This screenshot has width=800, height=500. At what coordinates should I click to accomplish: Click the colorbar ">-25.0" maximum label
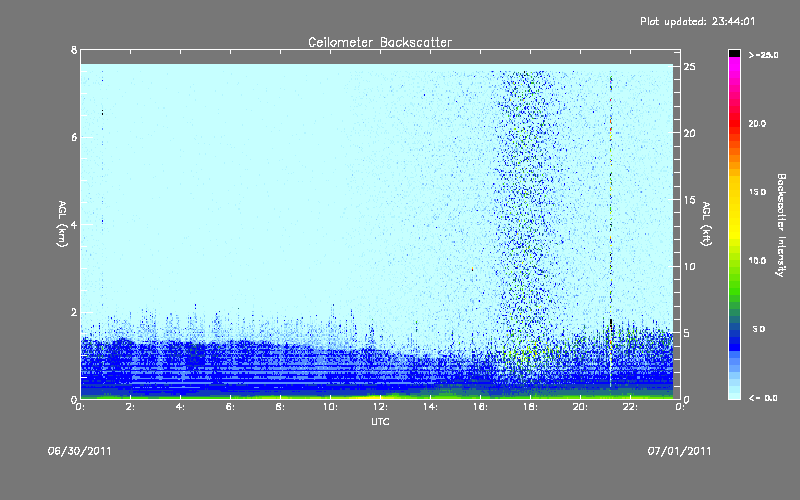click(763, 55)
